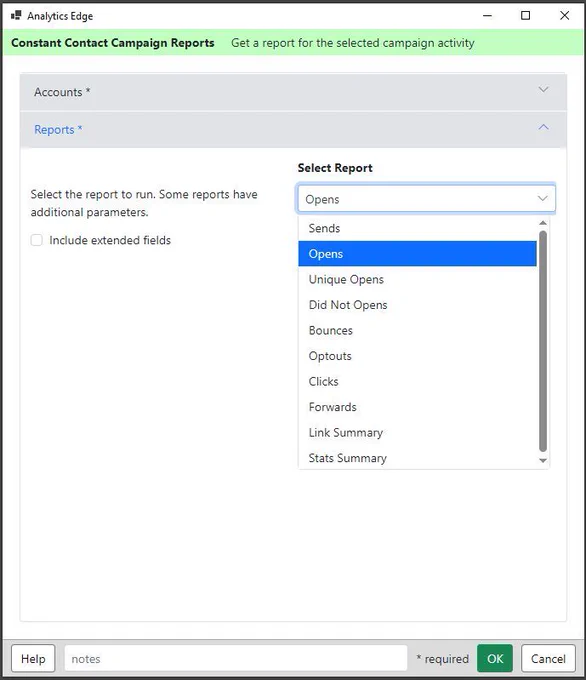Choose Did Not Opens report option
This screenshot has height=680, width=586.
point(417,305)
